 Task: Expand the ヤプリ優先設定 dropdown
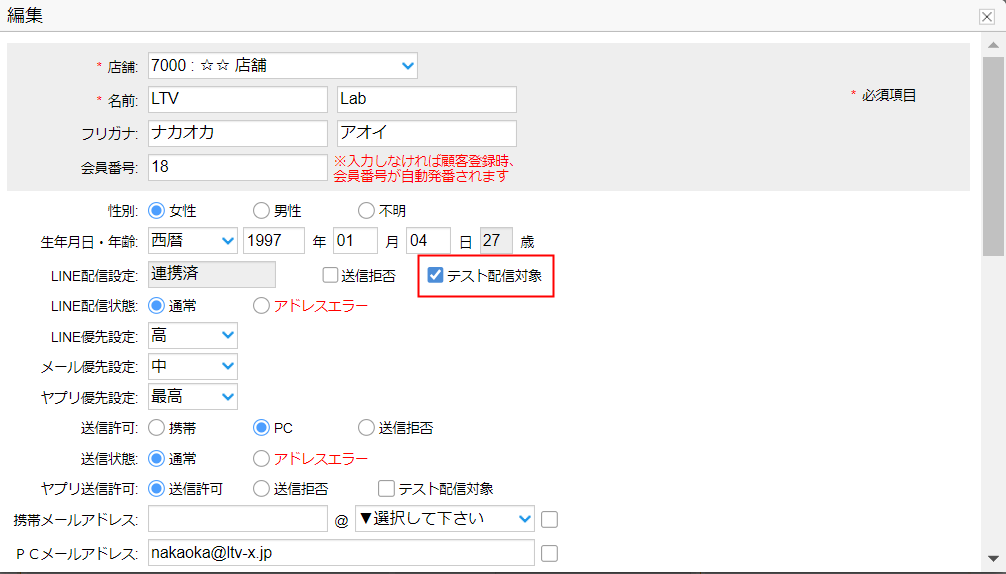pos(193,397)
